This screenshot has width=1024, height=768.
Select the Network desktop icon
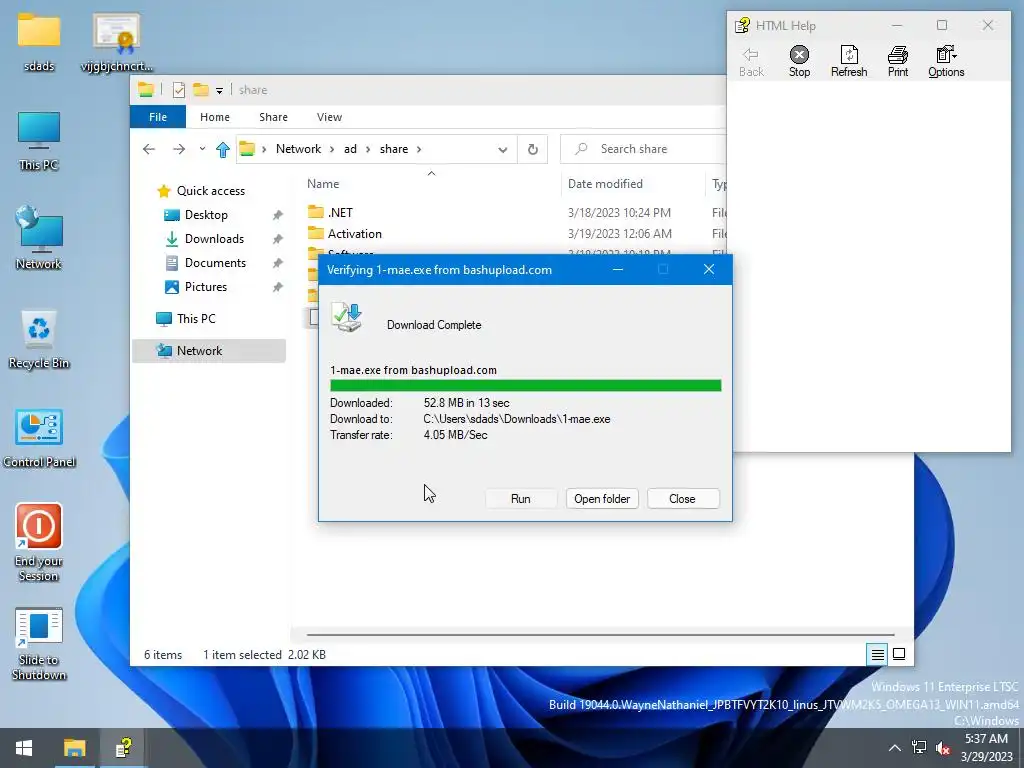(39, 238)
